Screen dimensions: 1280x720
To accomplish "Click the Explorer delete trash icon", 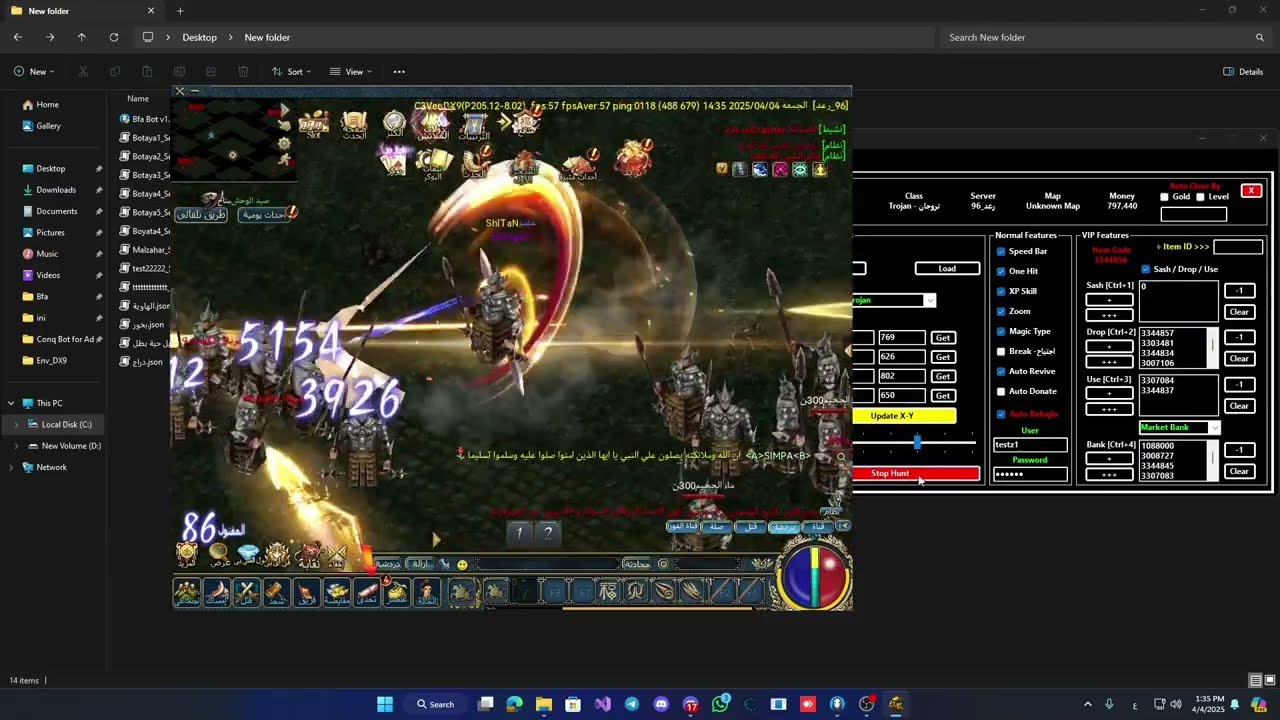I will tap(243, 72).
